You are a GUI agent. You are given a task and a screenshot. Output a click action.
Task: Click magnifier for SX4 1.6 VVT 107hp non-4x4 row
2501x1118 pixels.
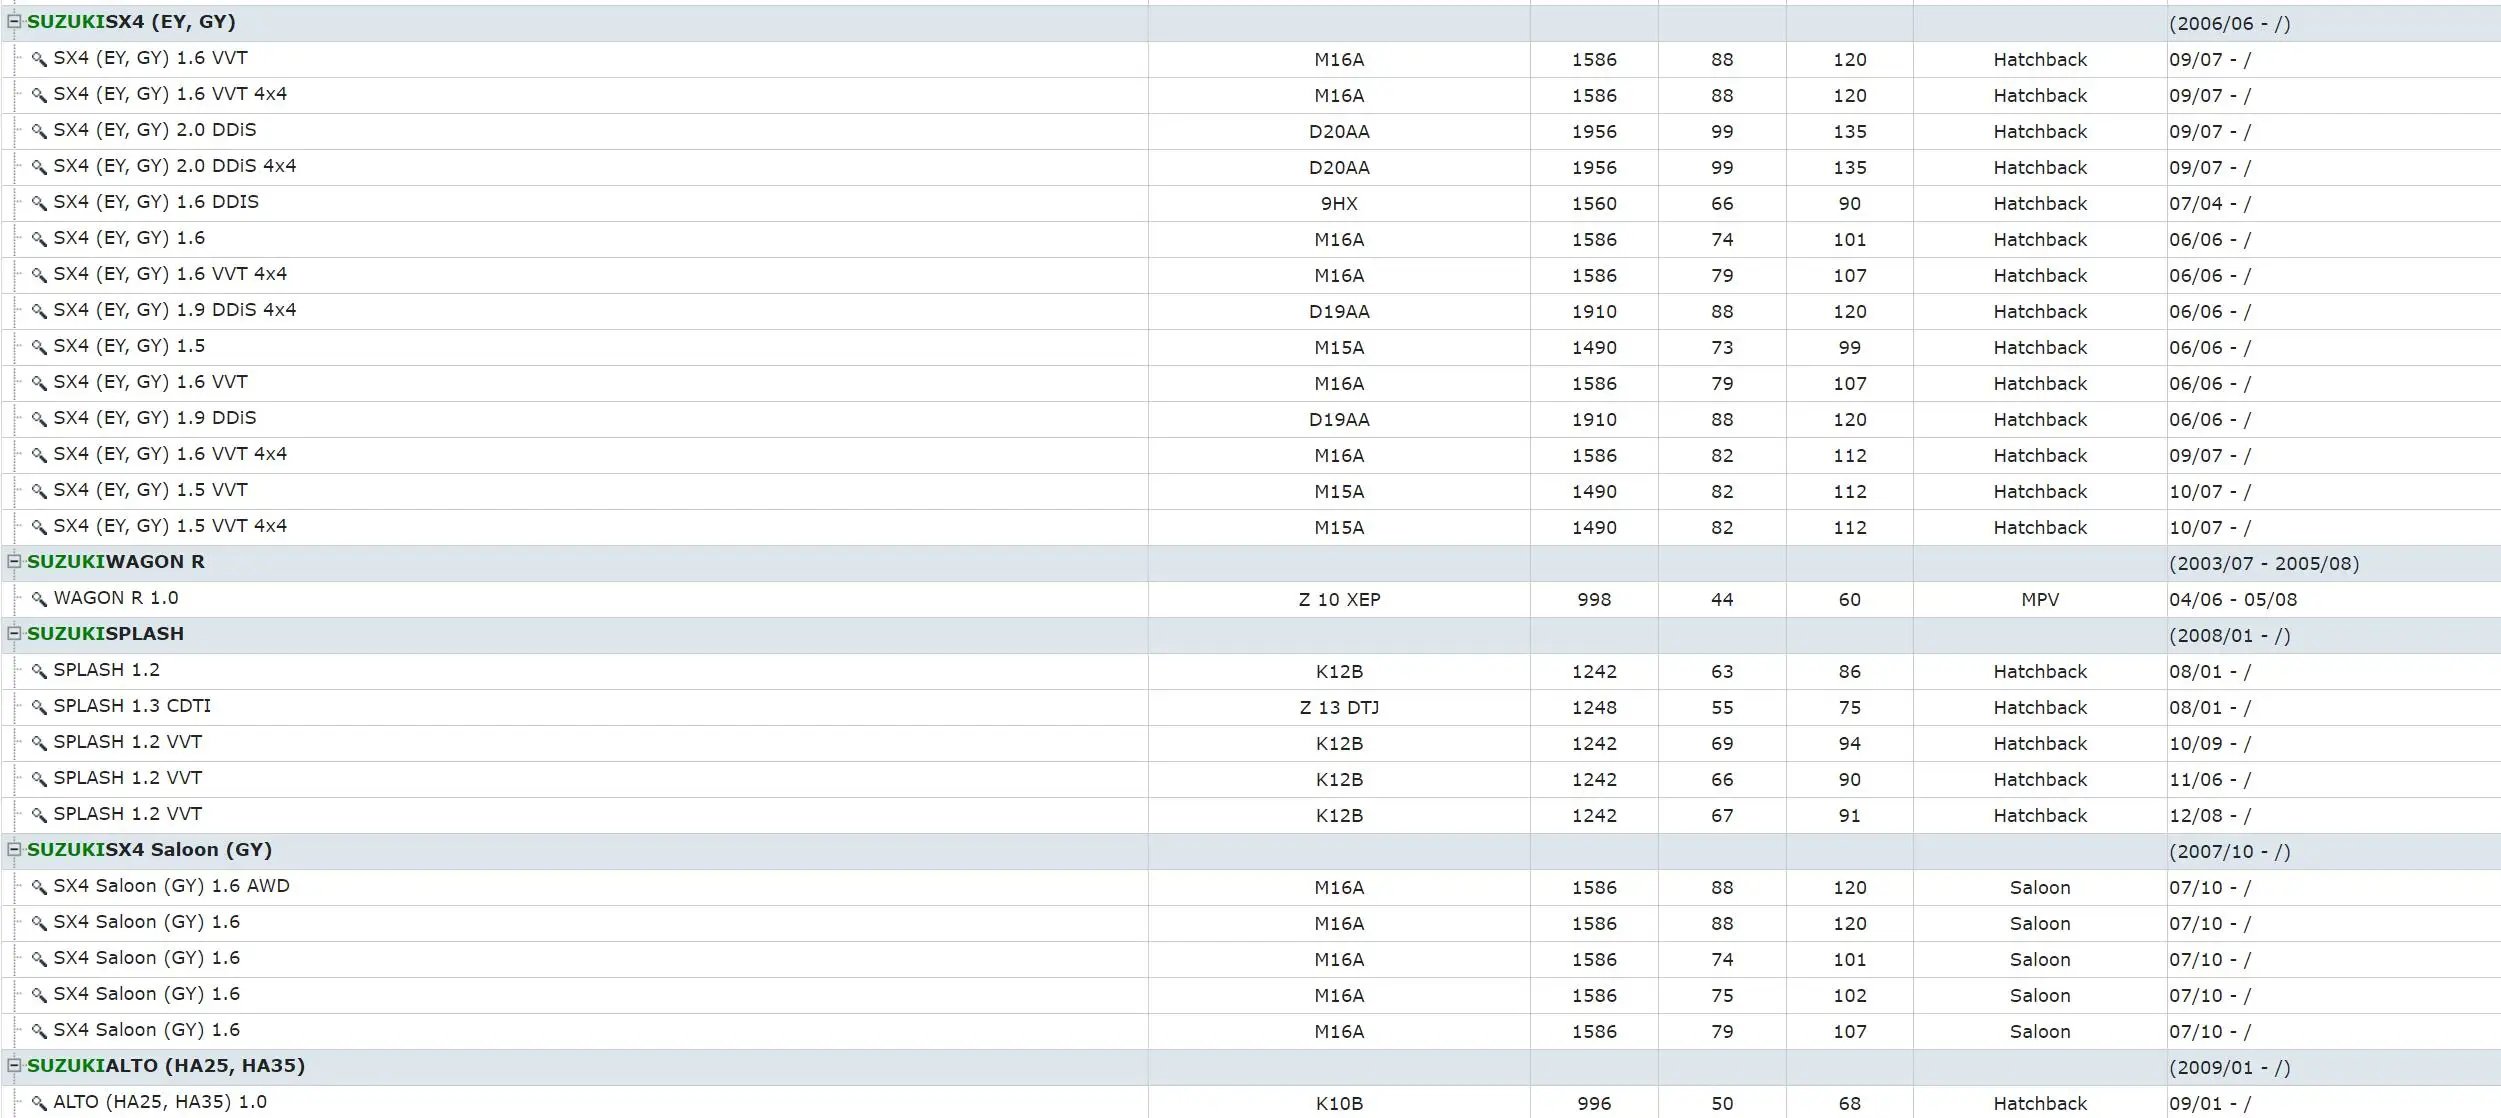pos(39,383)
